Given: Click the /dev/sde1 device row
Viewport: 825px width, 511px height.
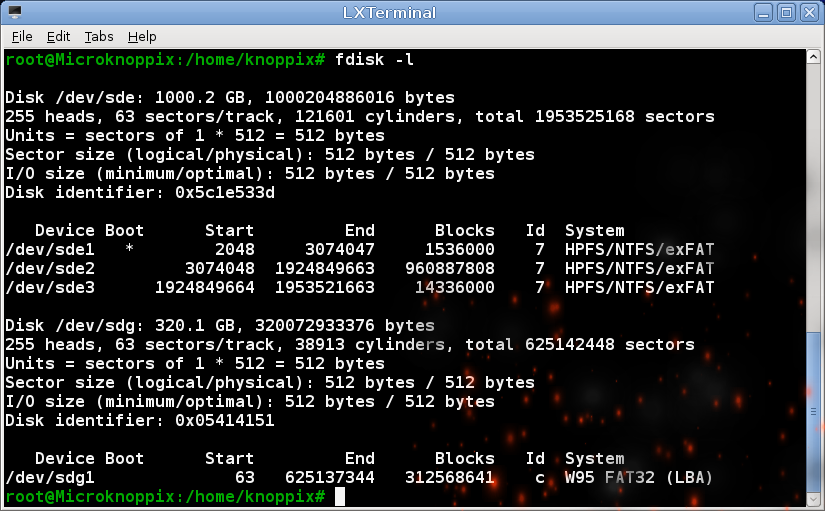Looking at the screenshot, I should pos(360,249).
